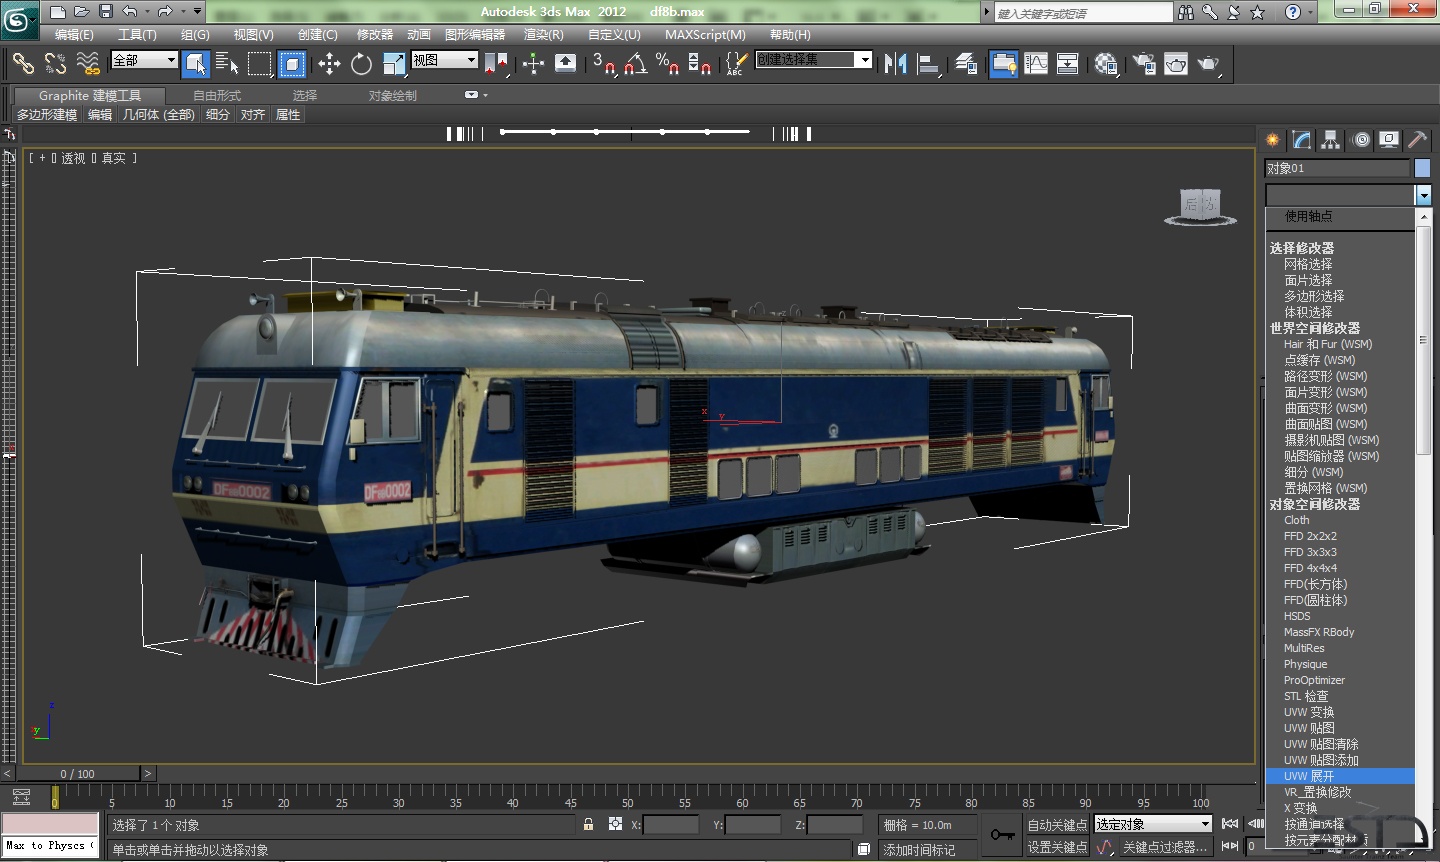
Task: Open the 选定对象 key filter dropdown
Action: point(1153,824)
